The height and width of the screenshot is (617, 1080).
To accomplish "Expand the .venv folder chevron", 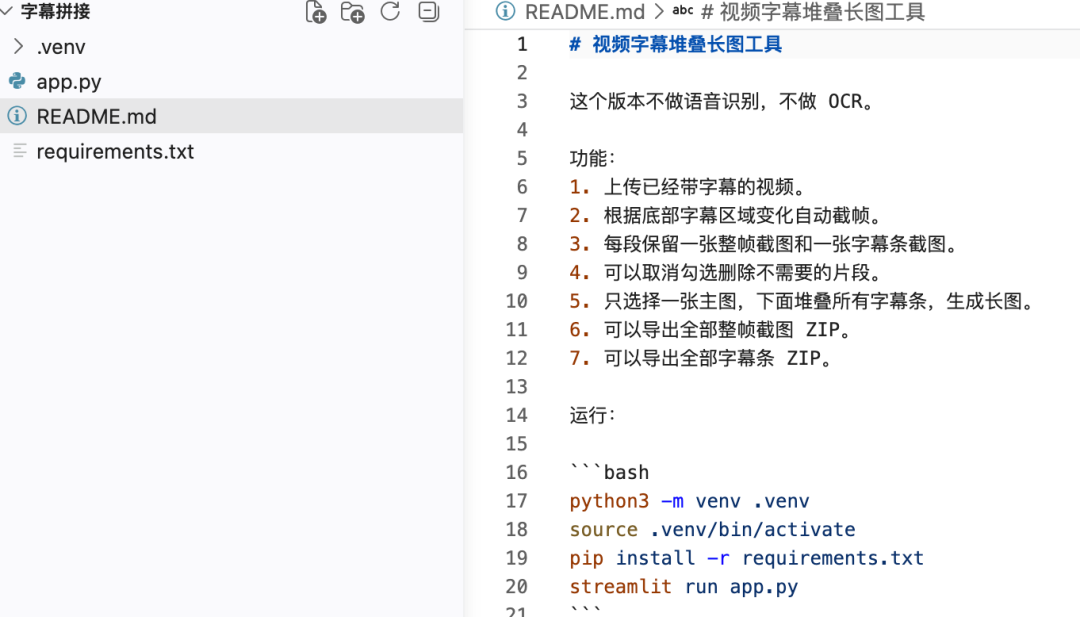I will (19, 46).
